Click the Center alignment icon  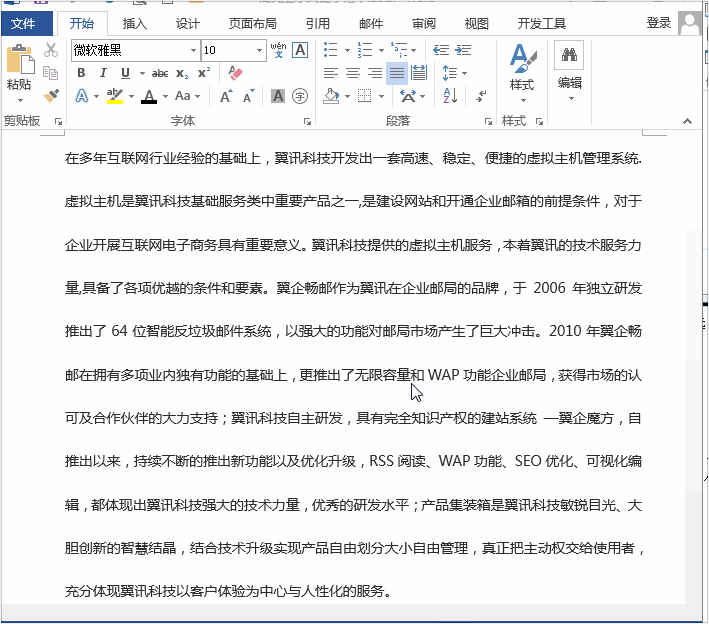click(352, 73)
